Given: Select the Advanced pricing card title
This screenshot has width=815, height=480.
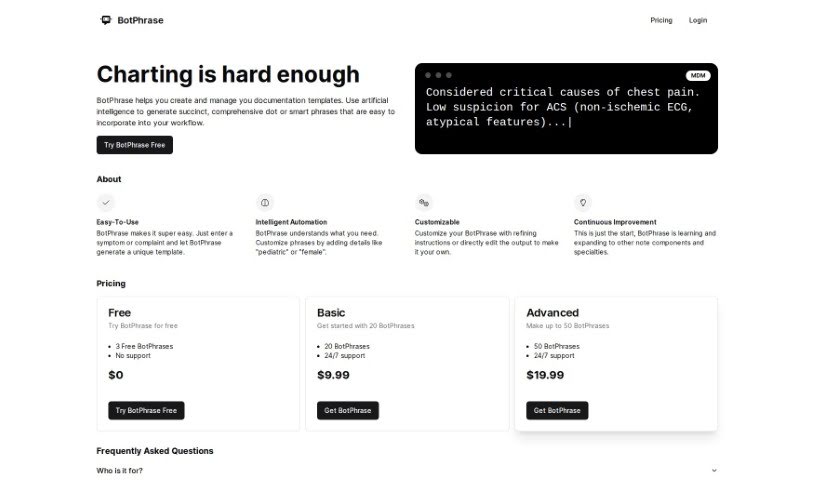Looking at the screenshot, I should click(x=552, y=313).
